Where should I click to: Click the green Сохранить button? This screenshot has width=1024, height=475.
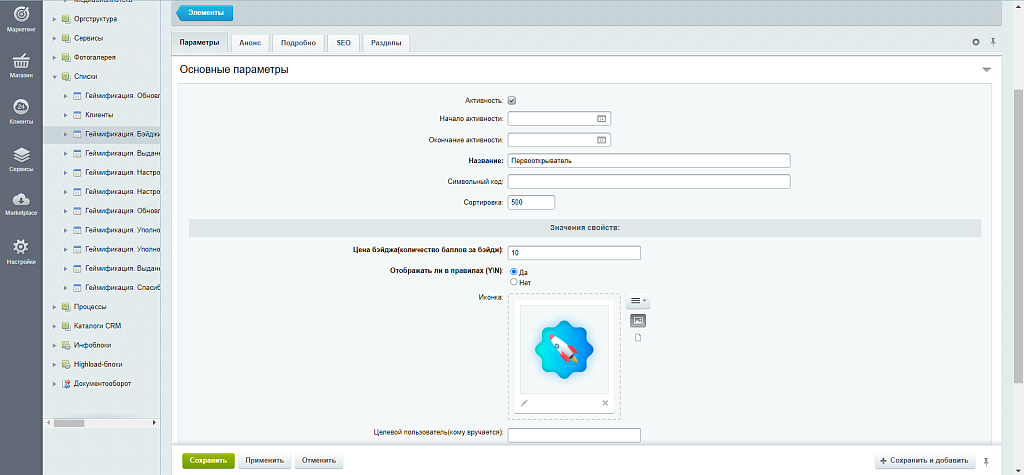click(208, 461)
